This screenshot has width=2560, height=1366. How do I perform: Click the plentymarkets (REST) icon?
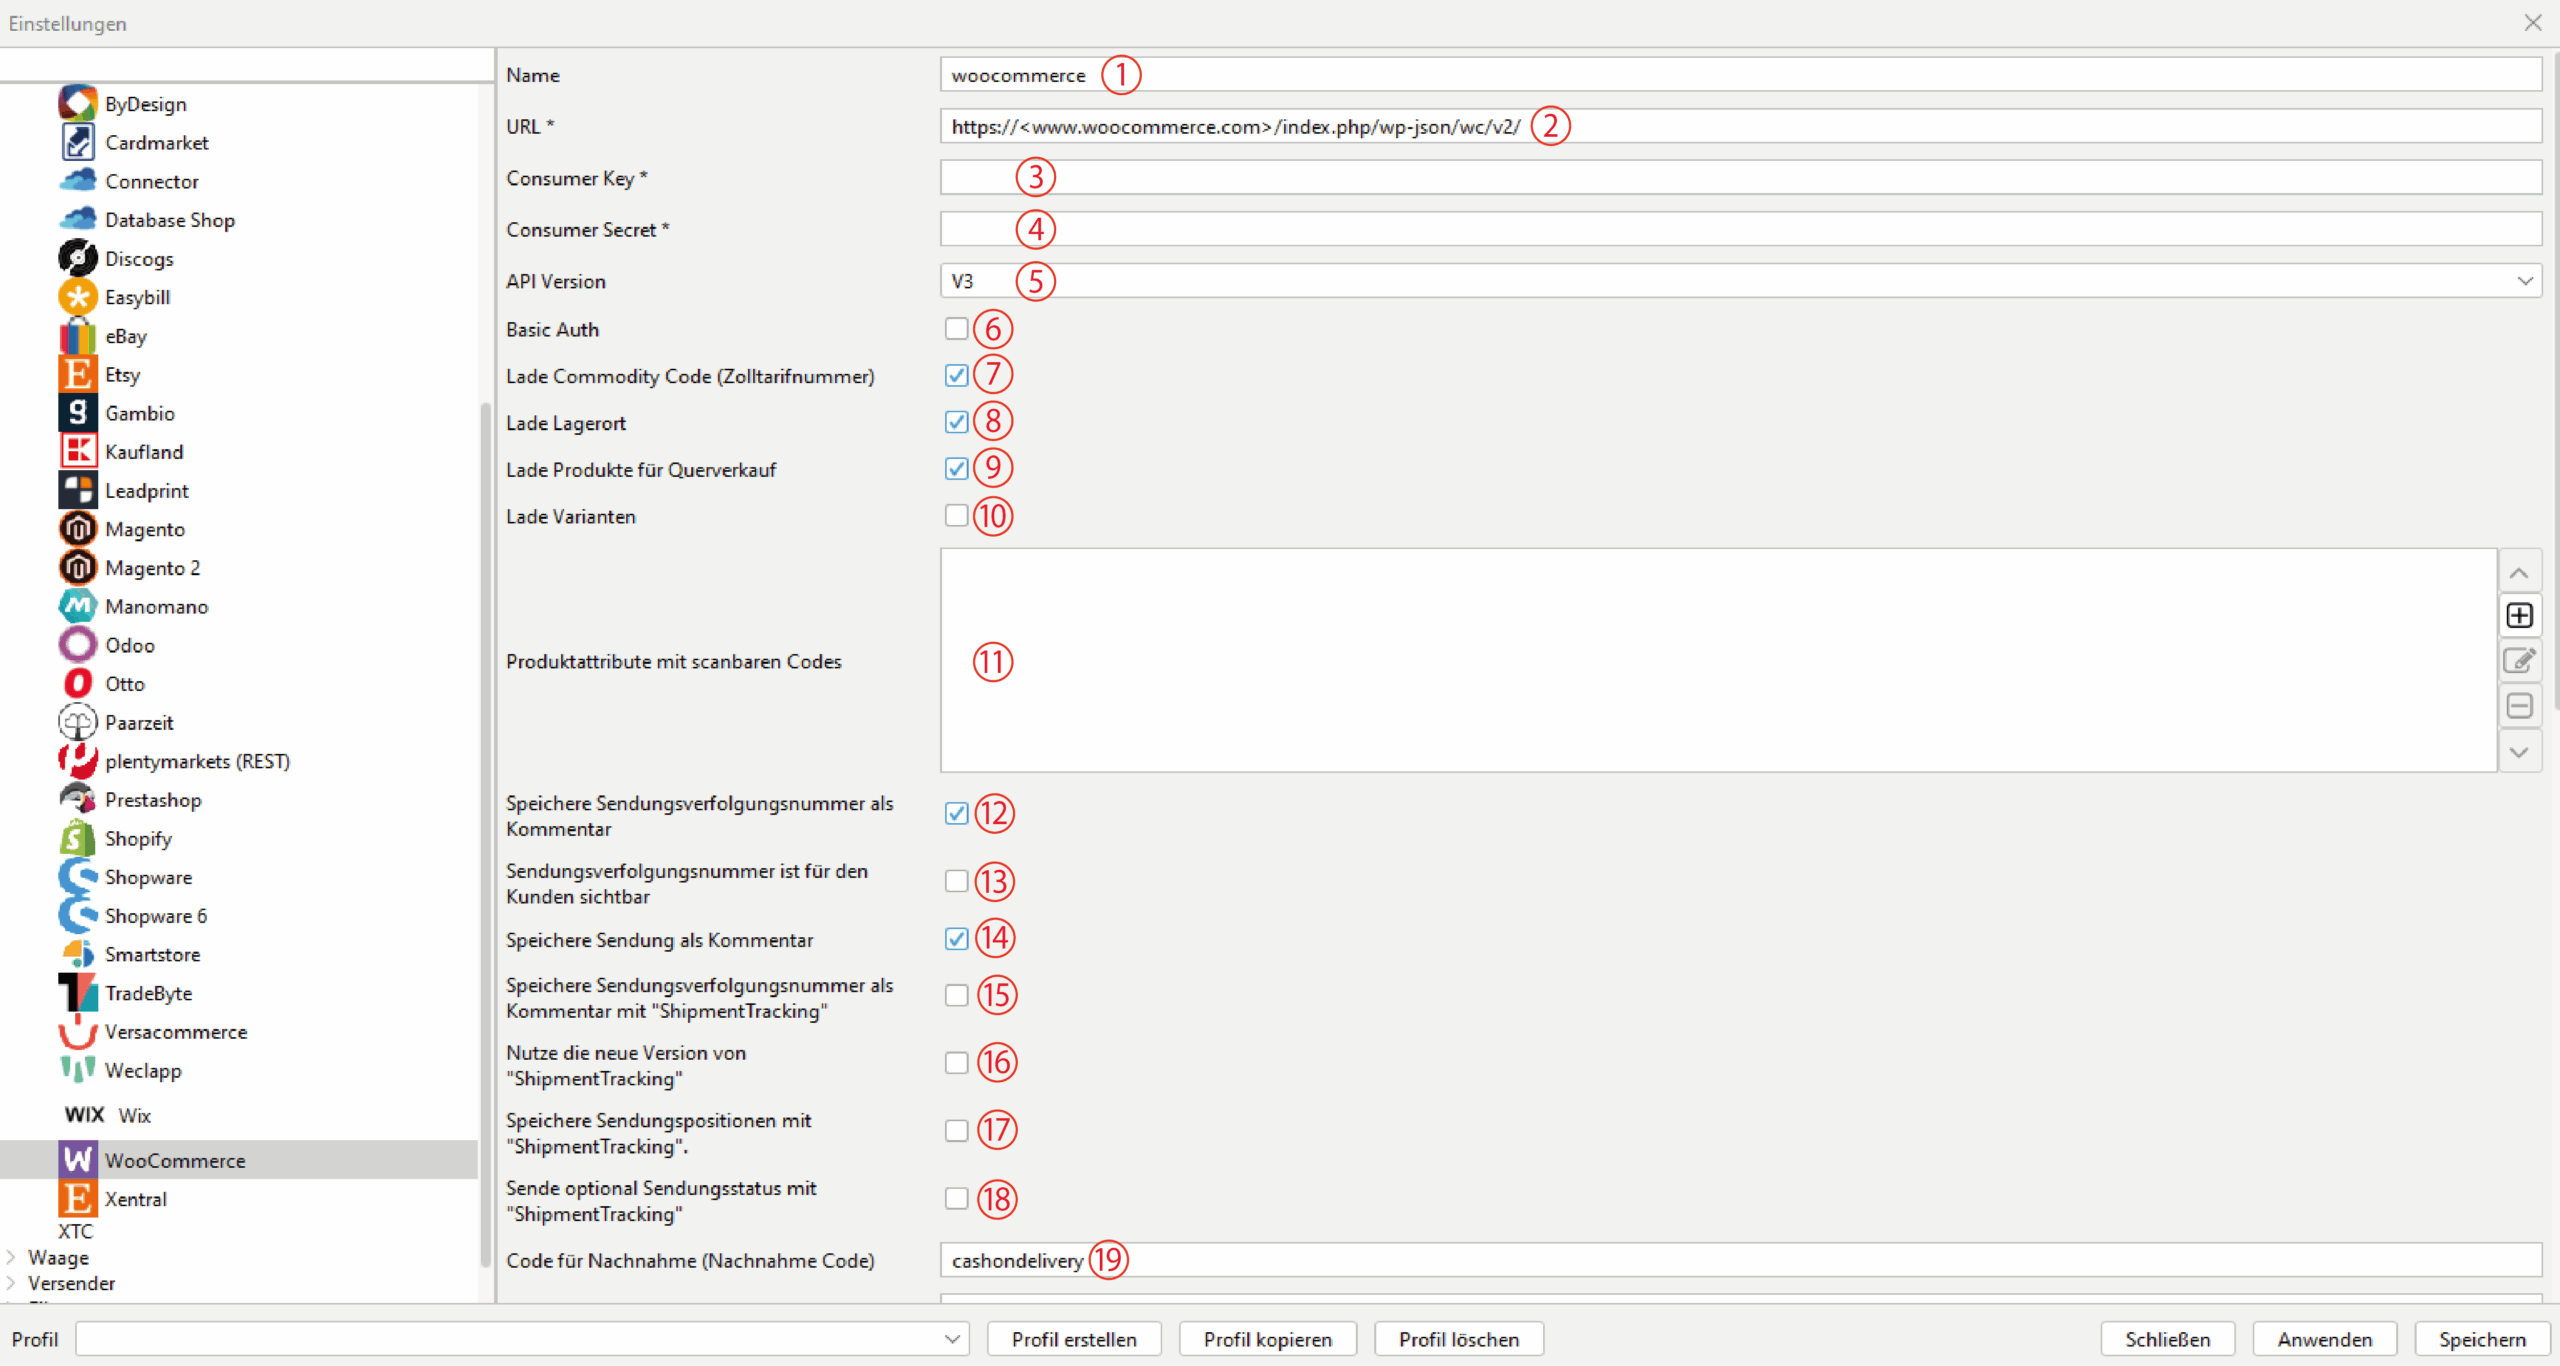[x=78, y=761]
